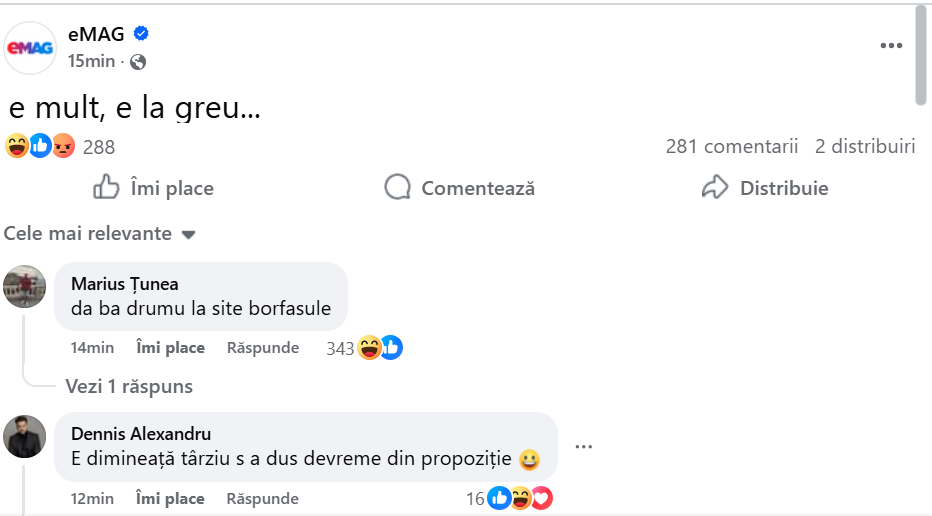932x516 pixels.
Task: Open the Cele mai relevante sorting dropdown
Action: click(x=99, y=234)
